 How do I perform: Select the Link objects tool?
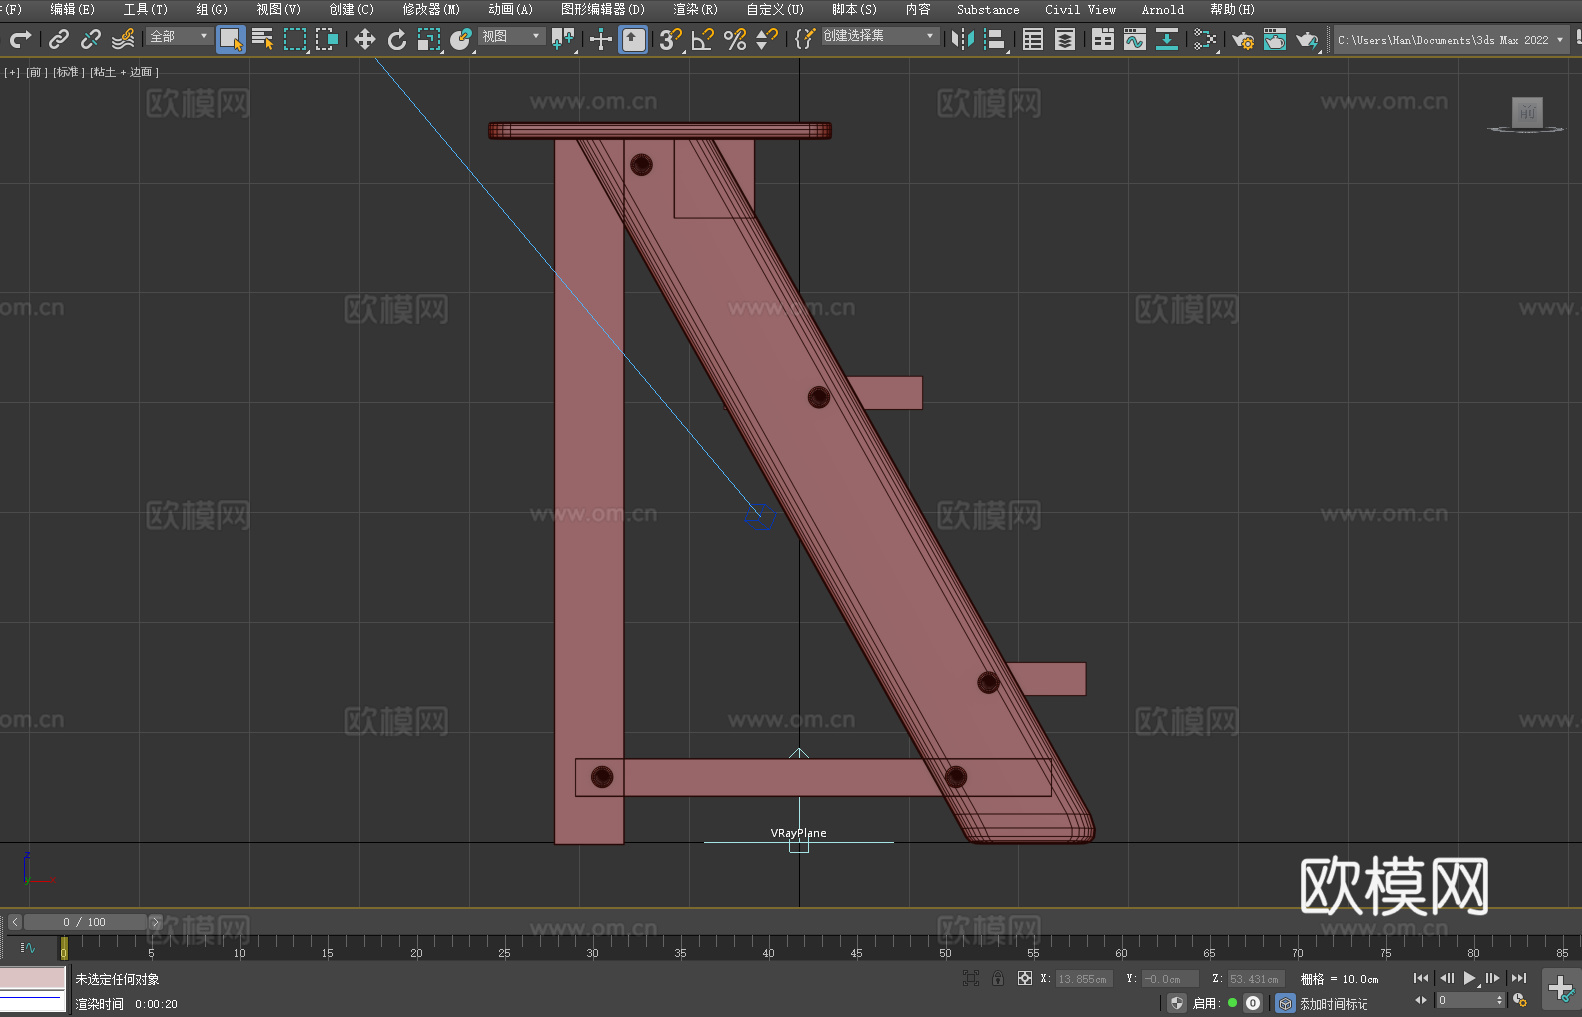point(59,39)
